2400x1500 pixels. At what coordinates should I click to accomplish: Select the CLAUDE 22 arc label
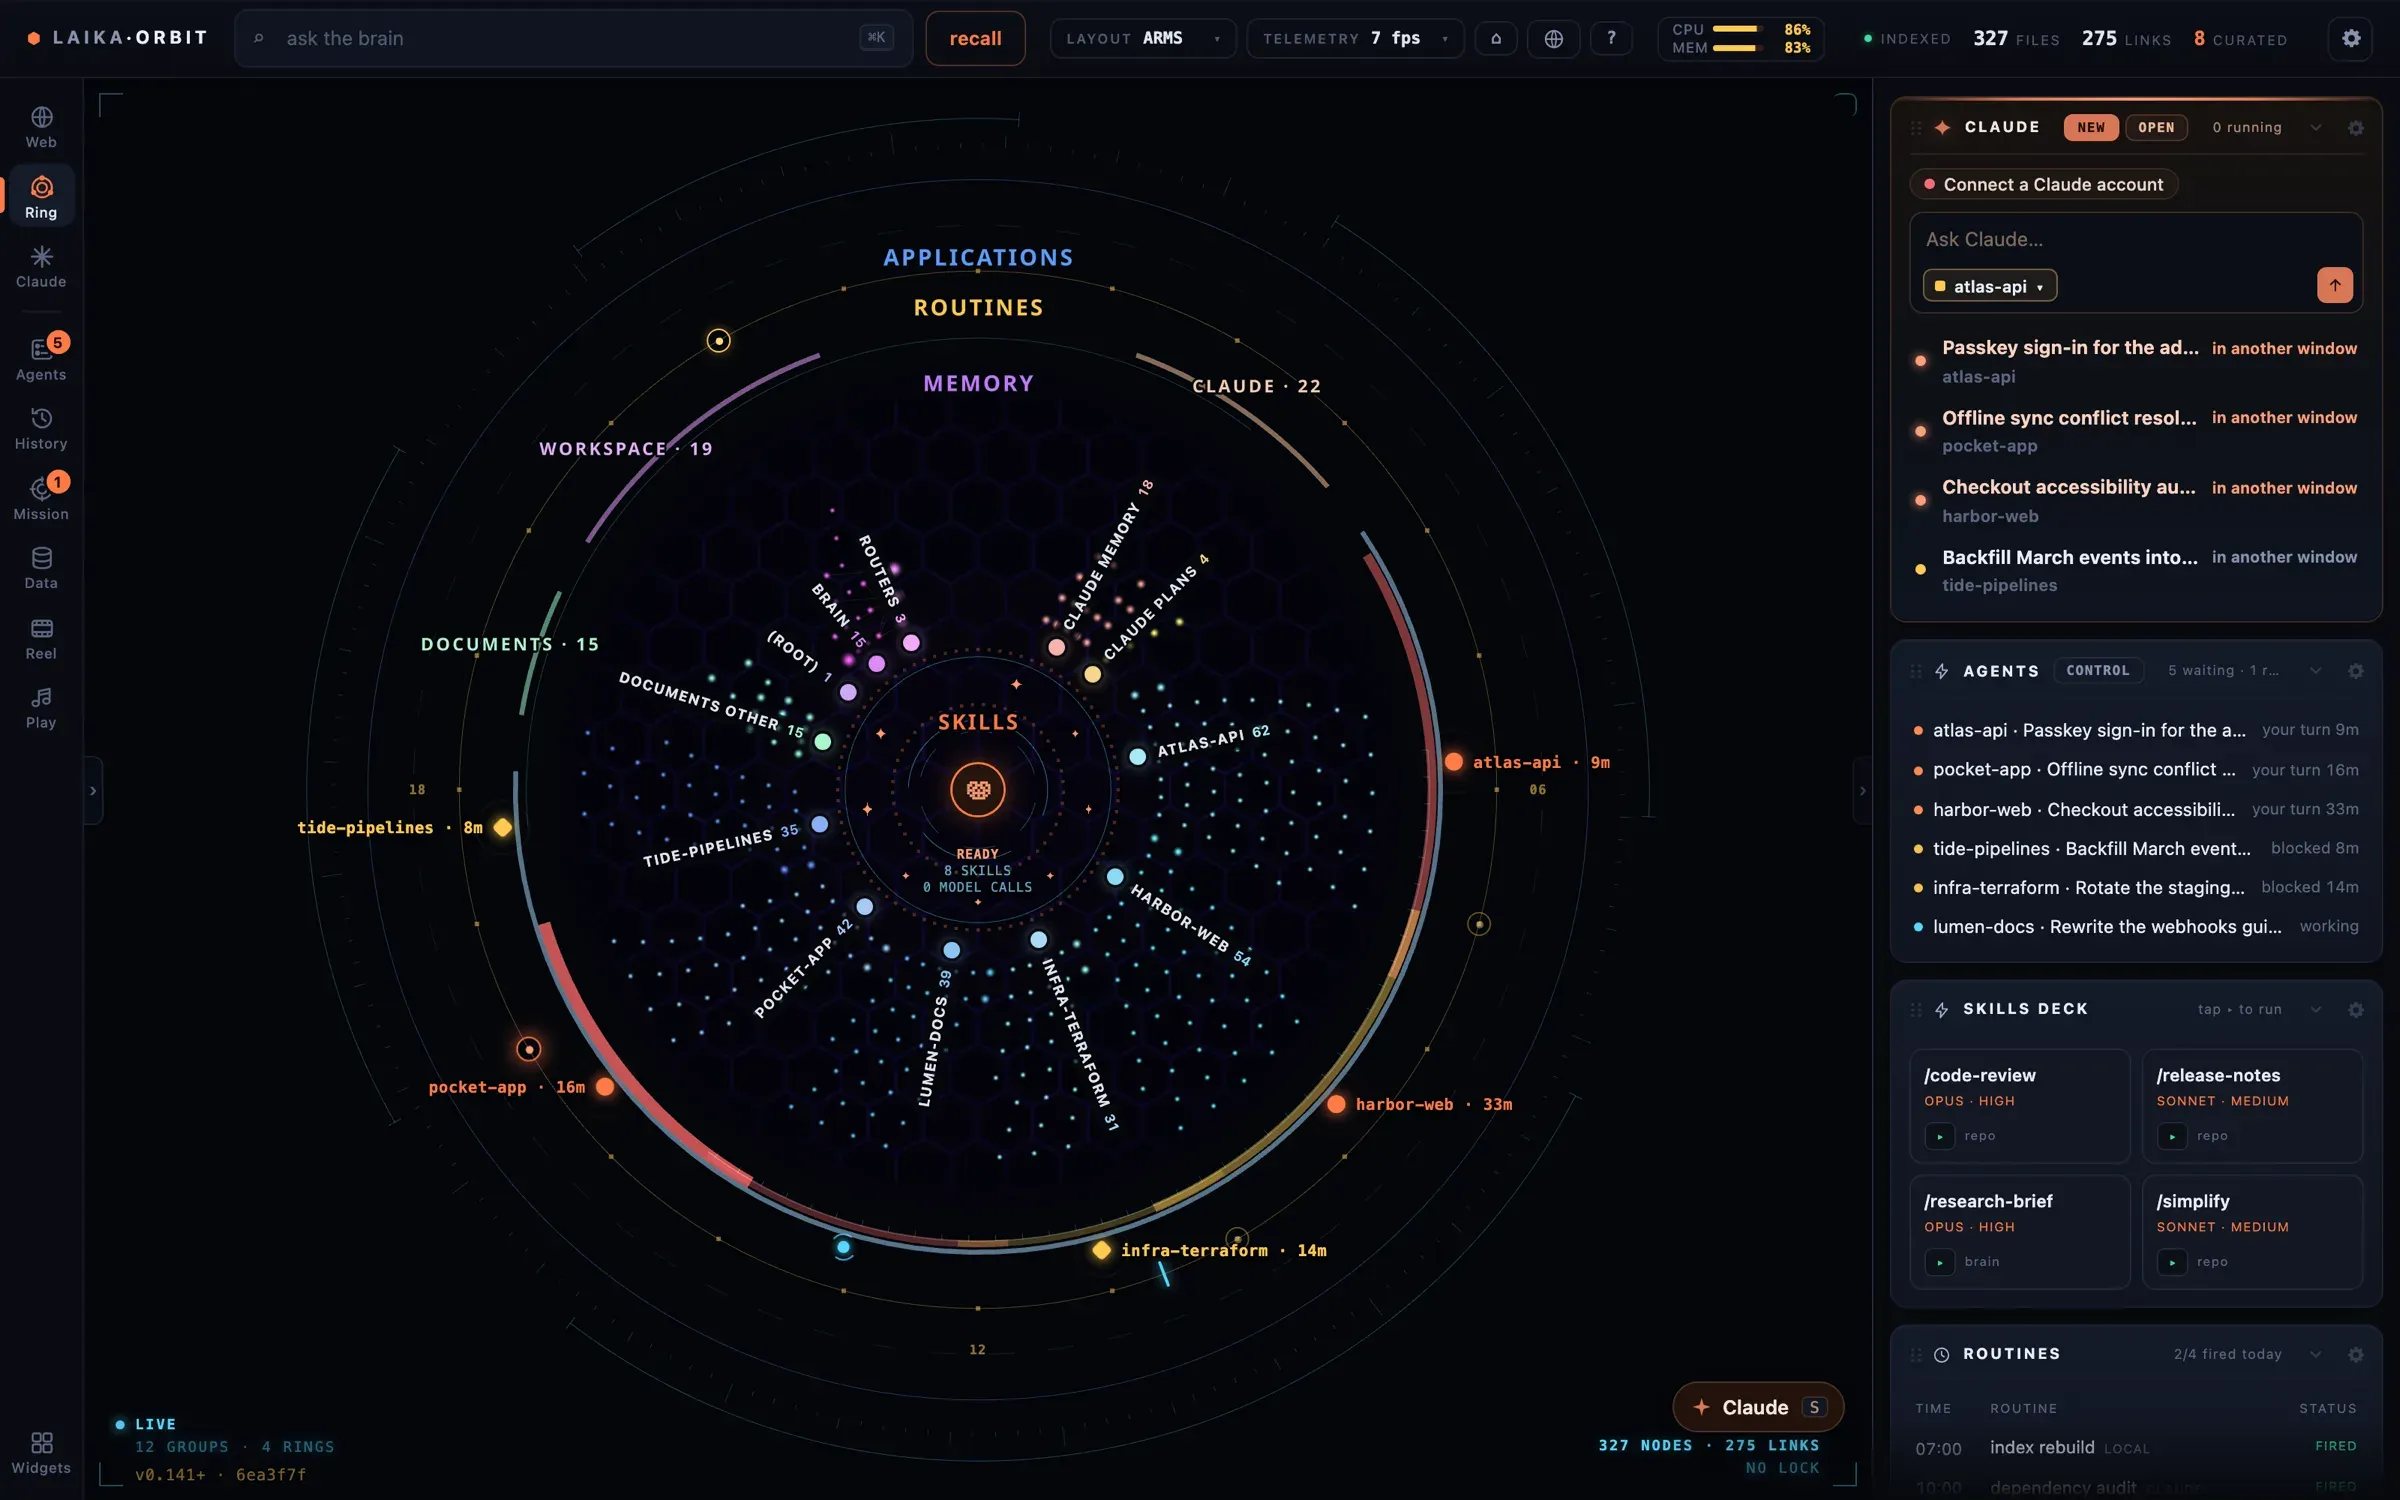tap(1257, 386)
